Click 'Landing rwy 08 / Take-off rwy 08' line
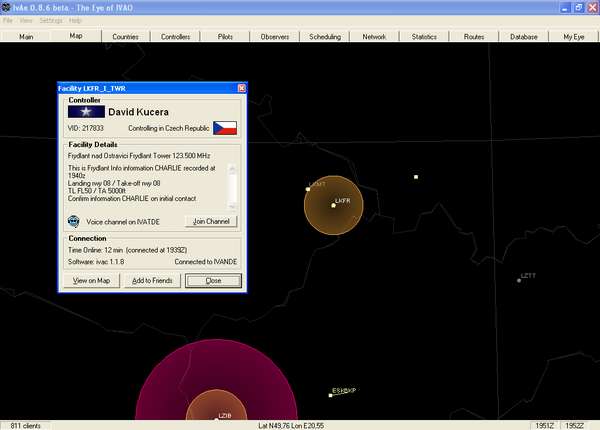 pyautogui.click(x=114, y=183)
